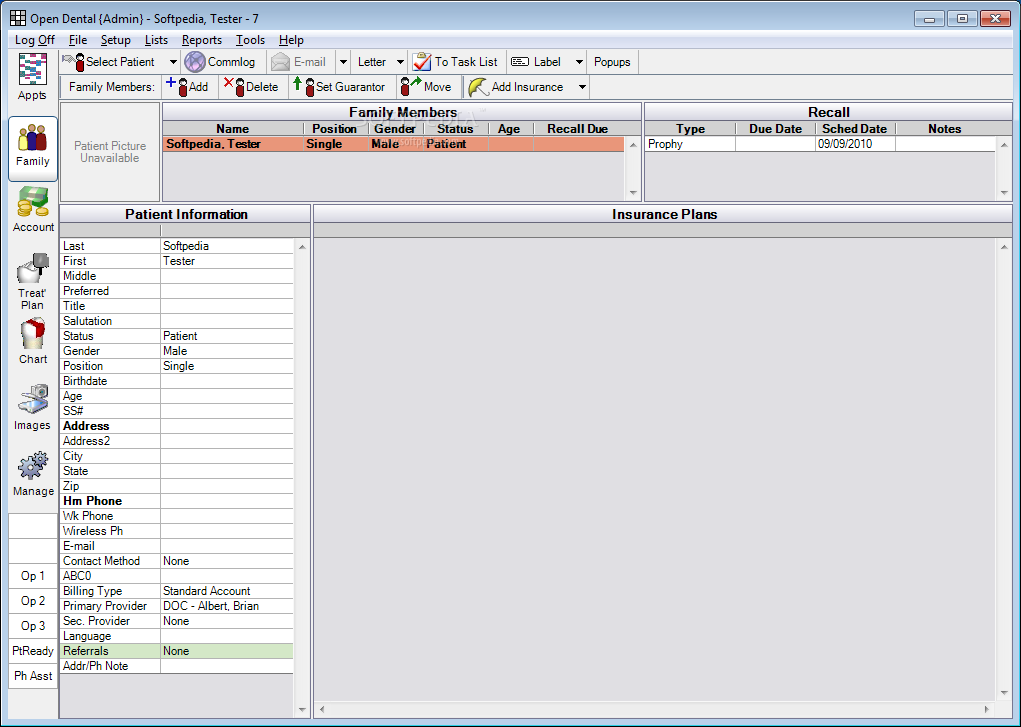The height and width of the screenshot is (727, 1021).
Task: Click the Addr/Ph Note row
Action: (x=176, y=666)
